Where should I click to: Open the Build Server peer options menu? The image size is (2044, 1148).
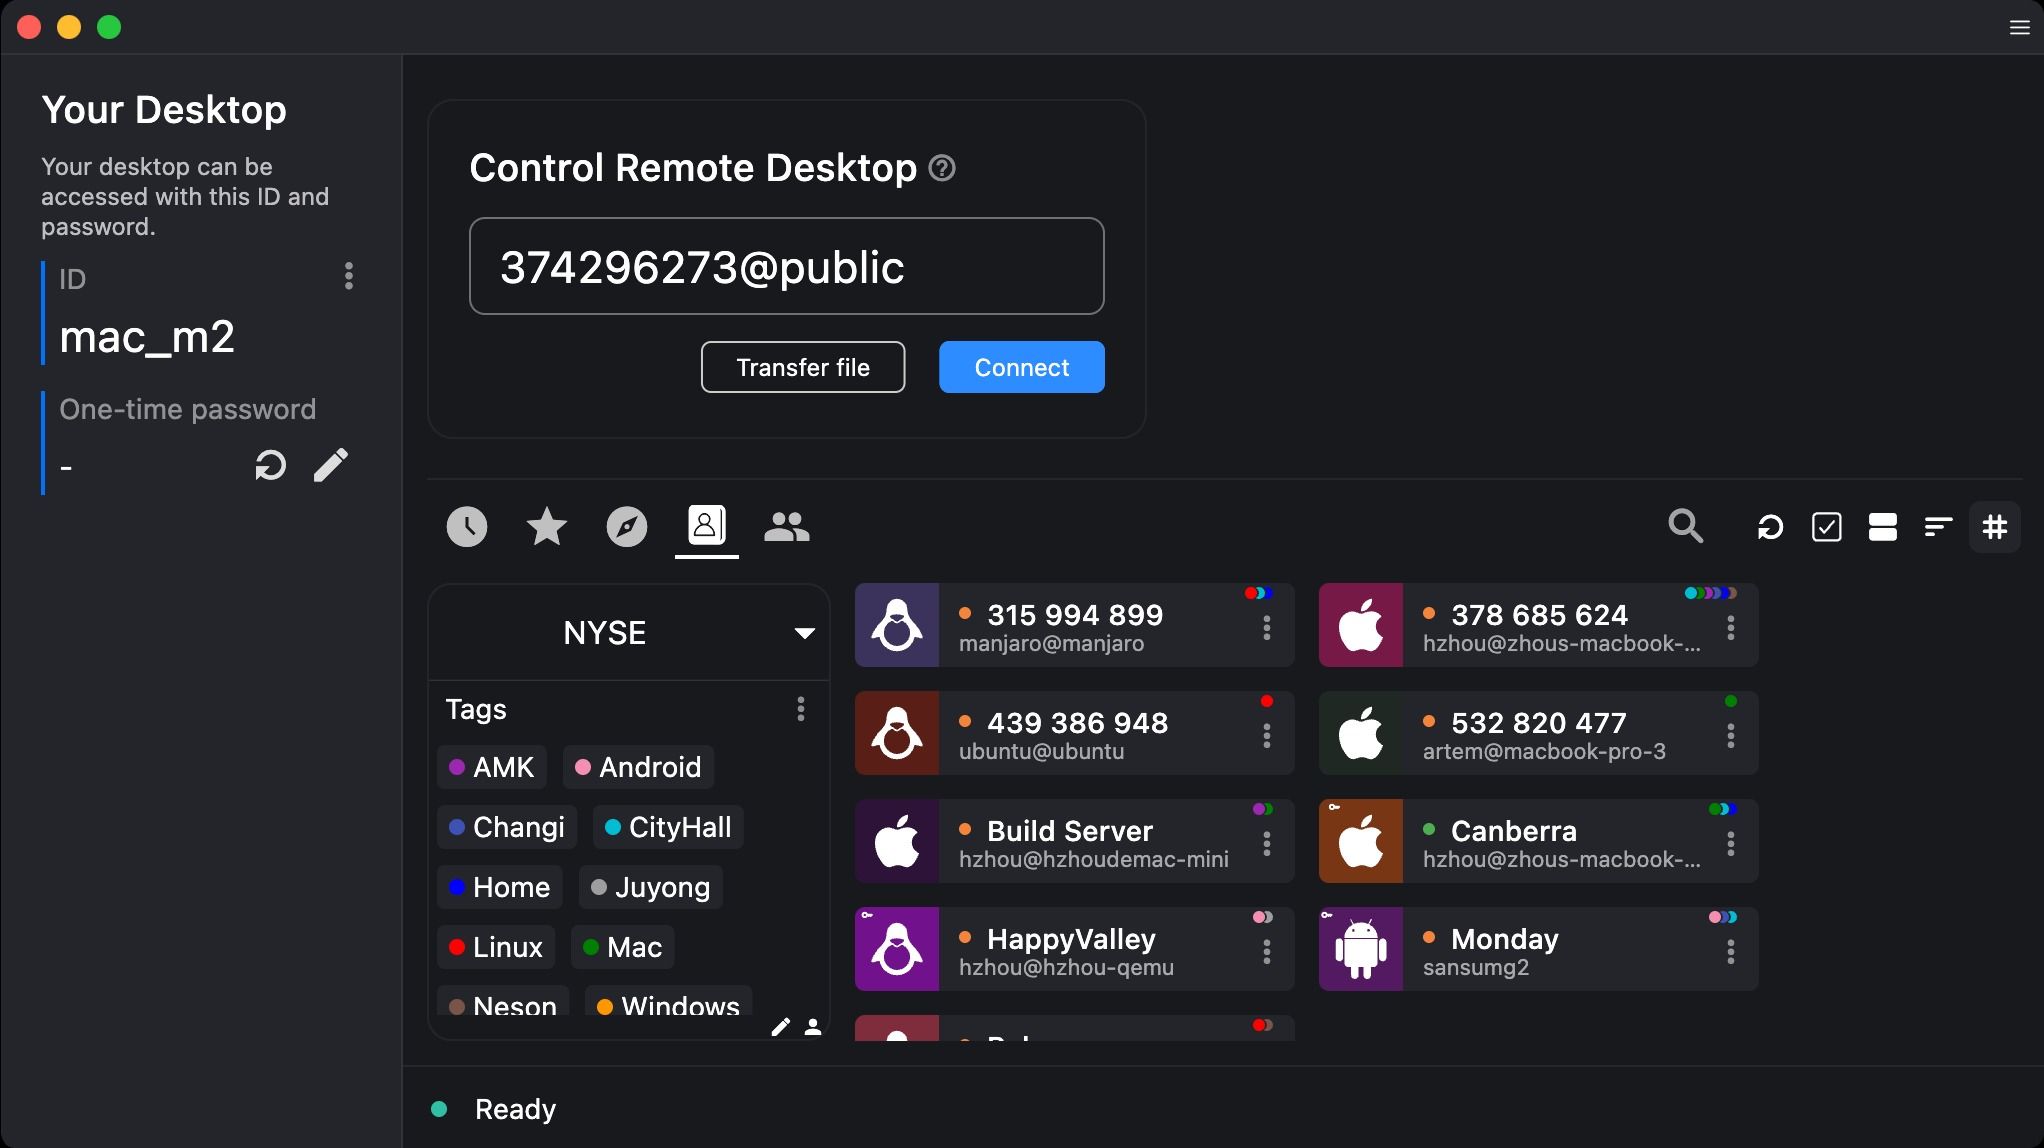click(1266, 841)
